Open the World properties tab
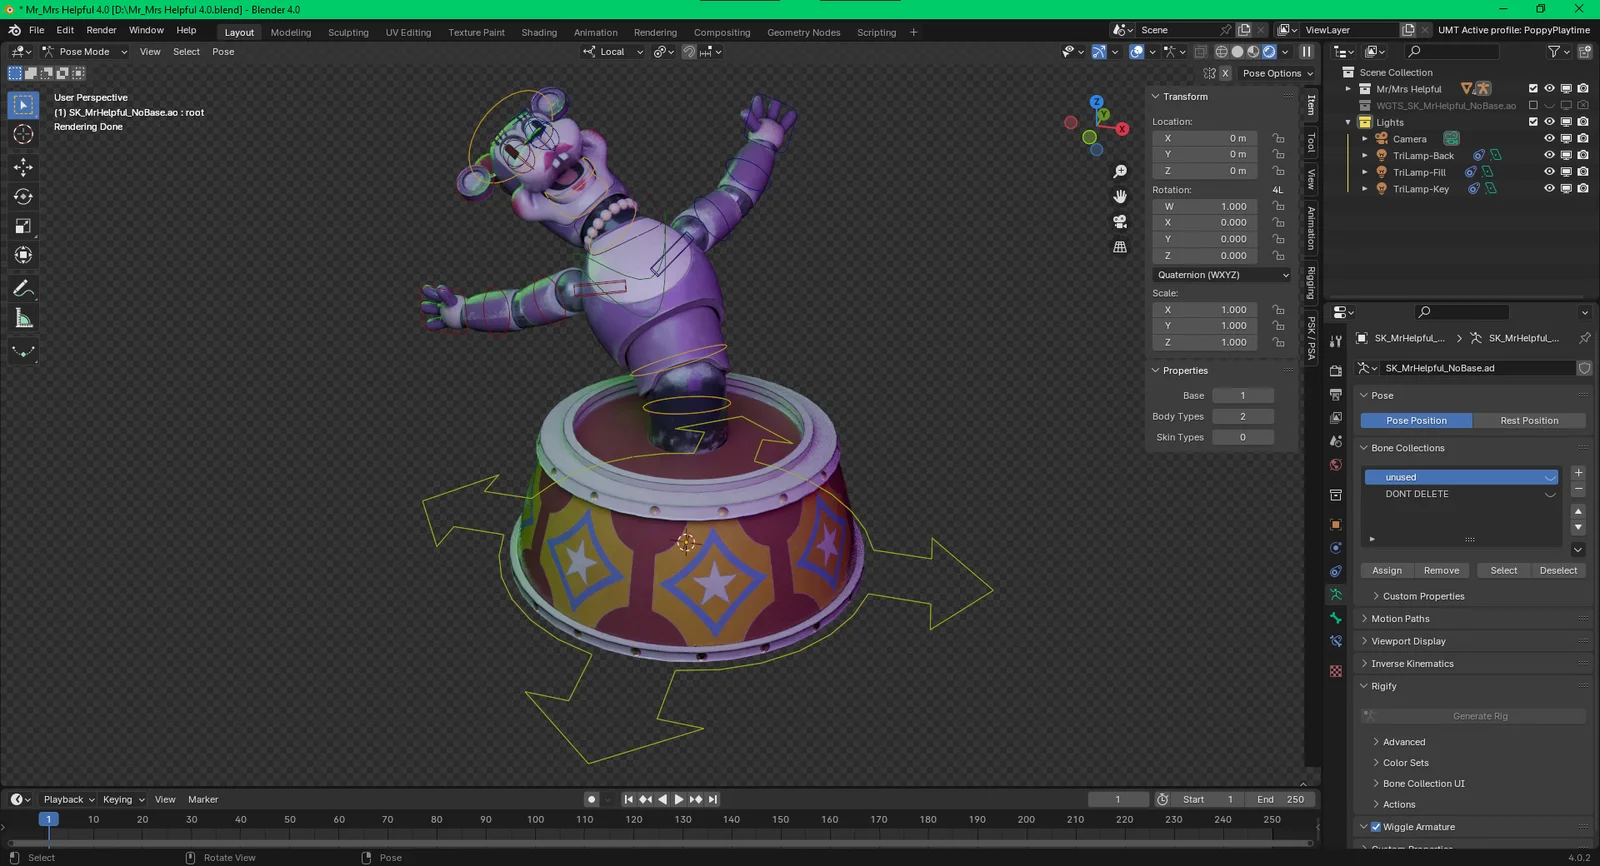This screenshot has width=1600, height=866. (x=1336, y=465)
